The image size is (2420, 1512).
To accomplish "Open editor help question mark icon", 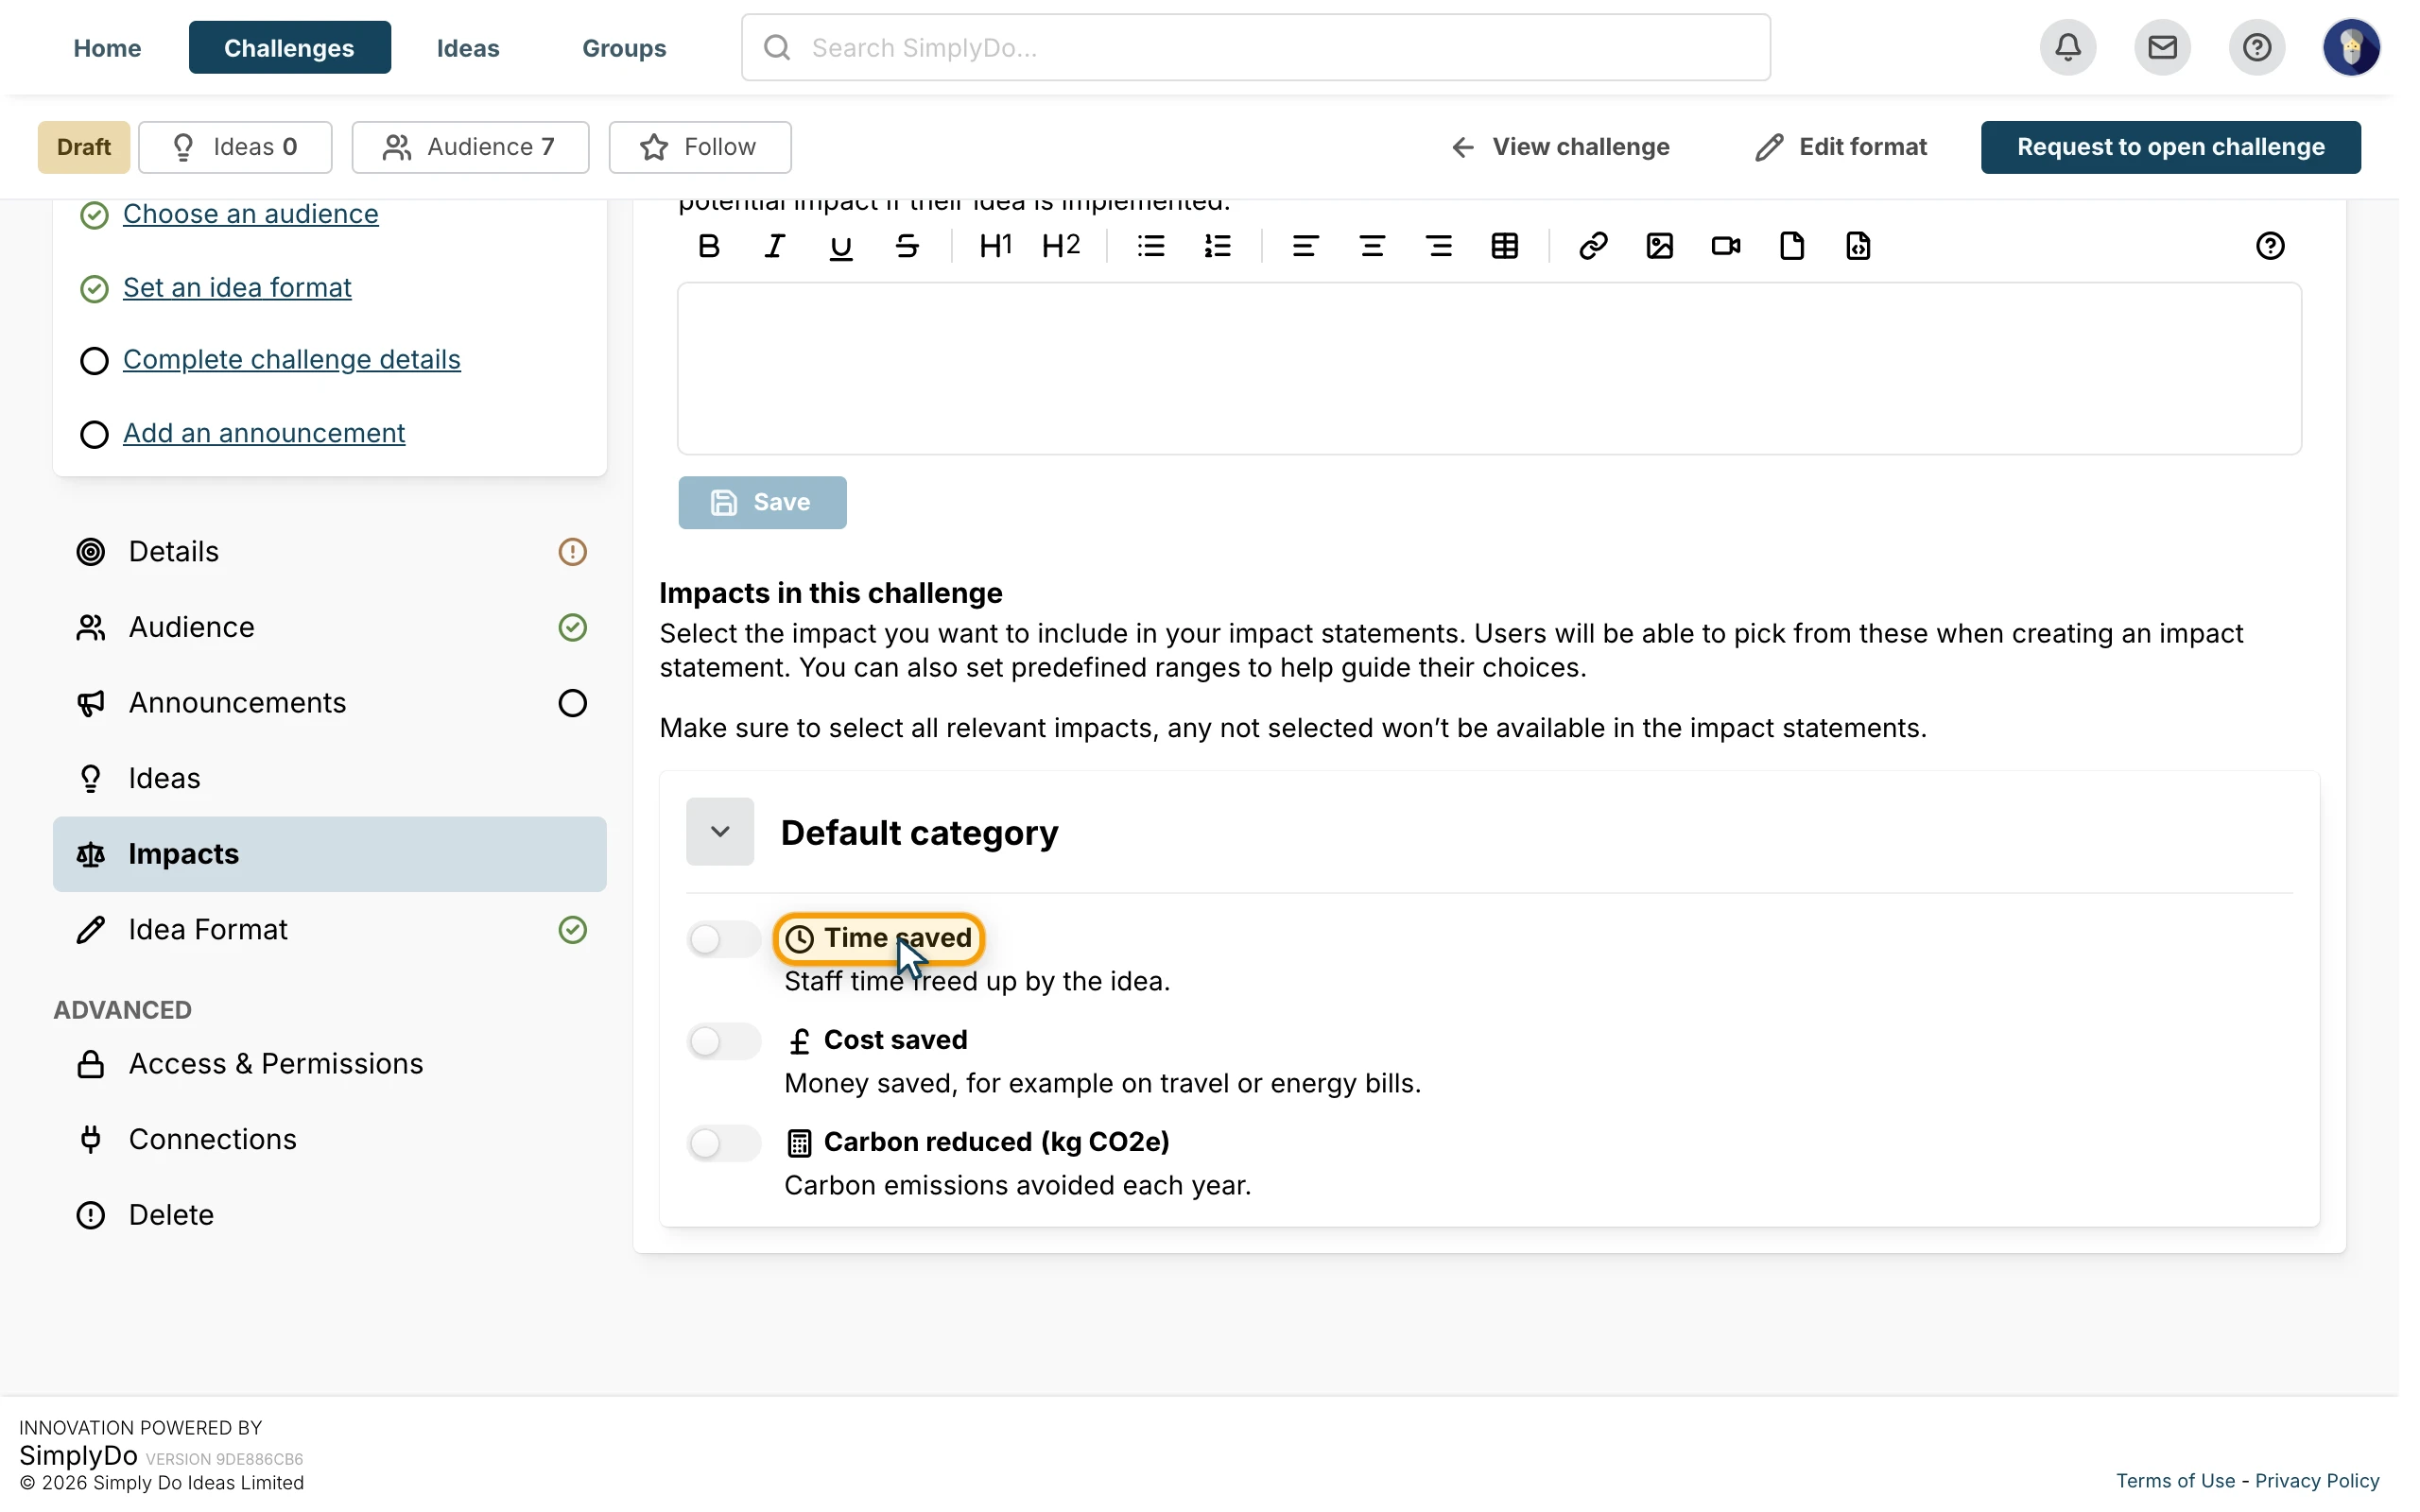I will click(x=2270, y=246).
